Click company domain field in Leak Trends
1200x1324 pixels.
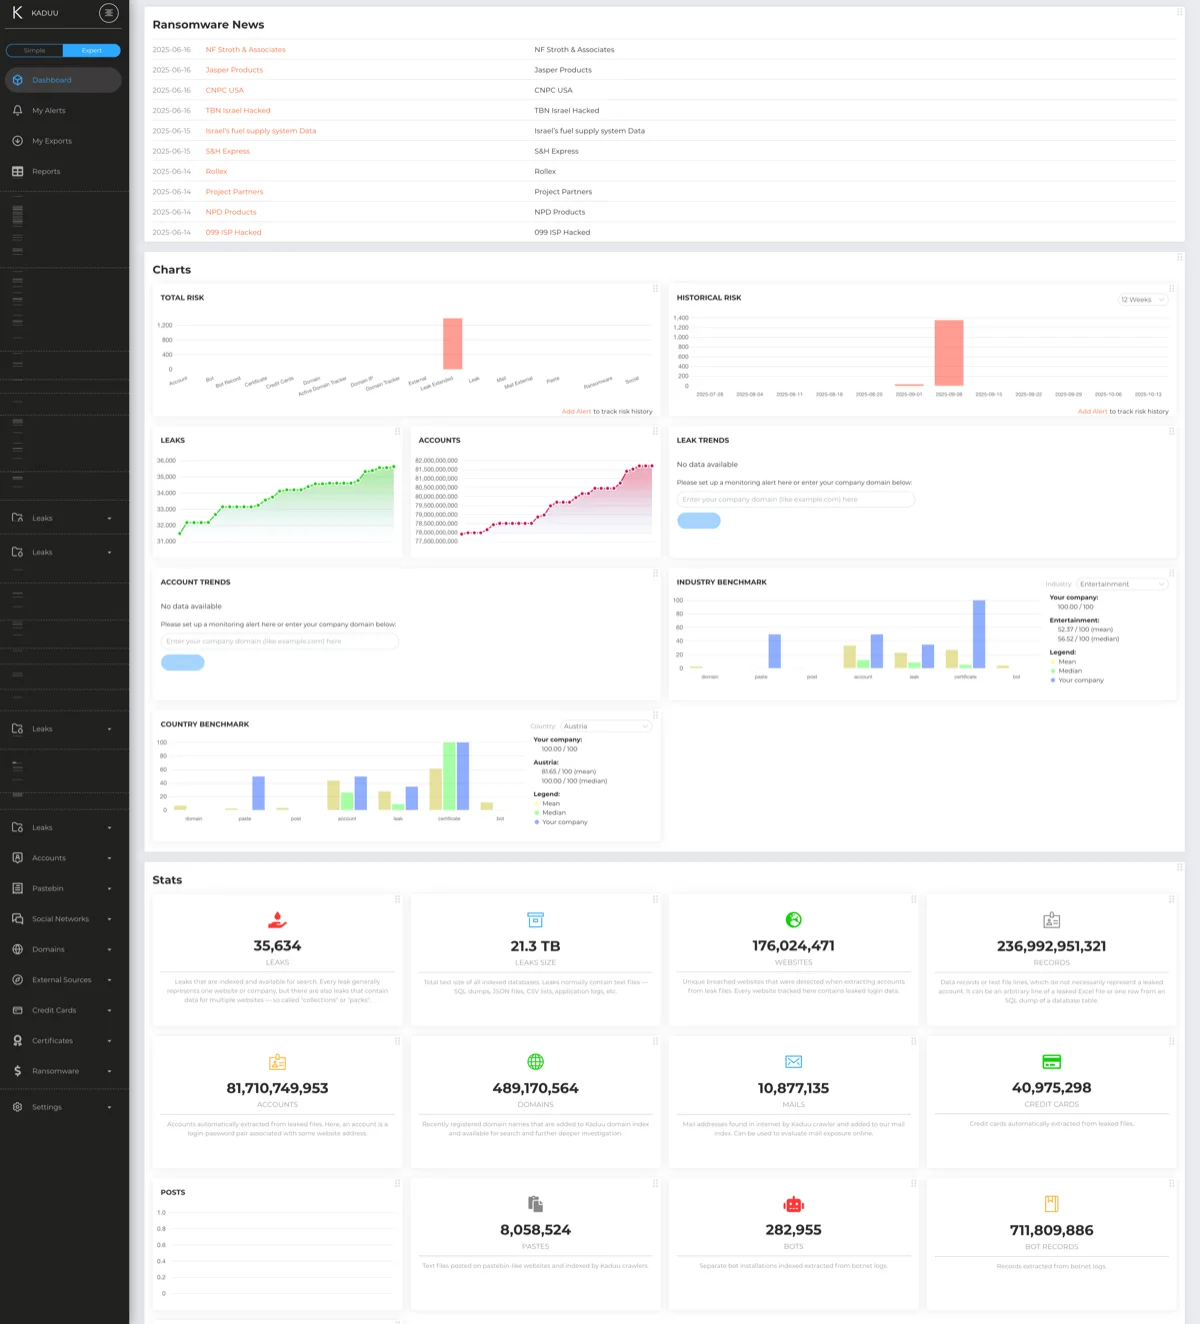coord(795,499)
